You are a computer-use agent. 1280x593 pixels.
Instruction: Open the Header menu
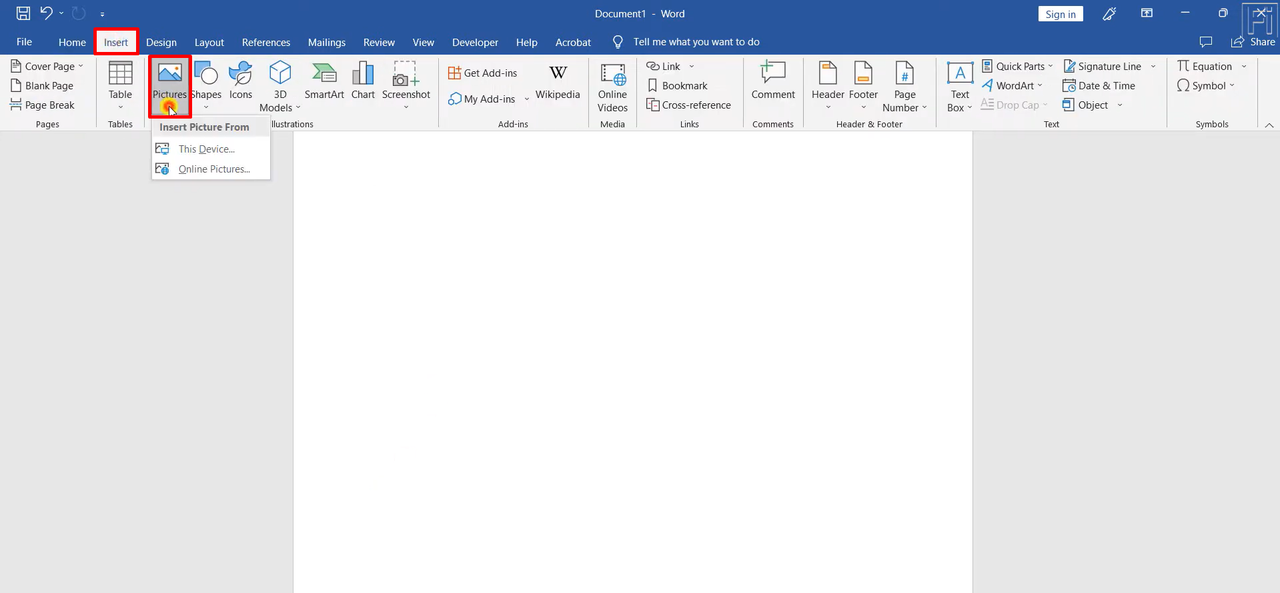pos(828,86)
